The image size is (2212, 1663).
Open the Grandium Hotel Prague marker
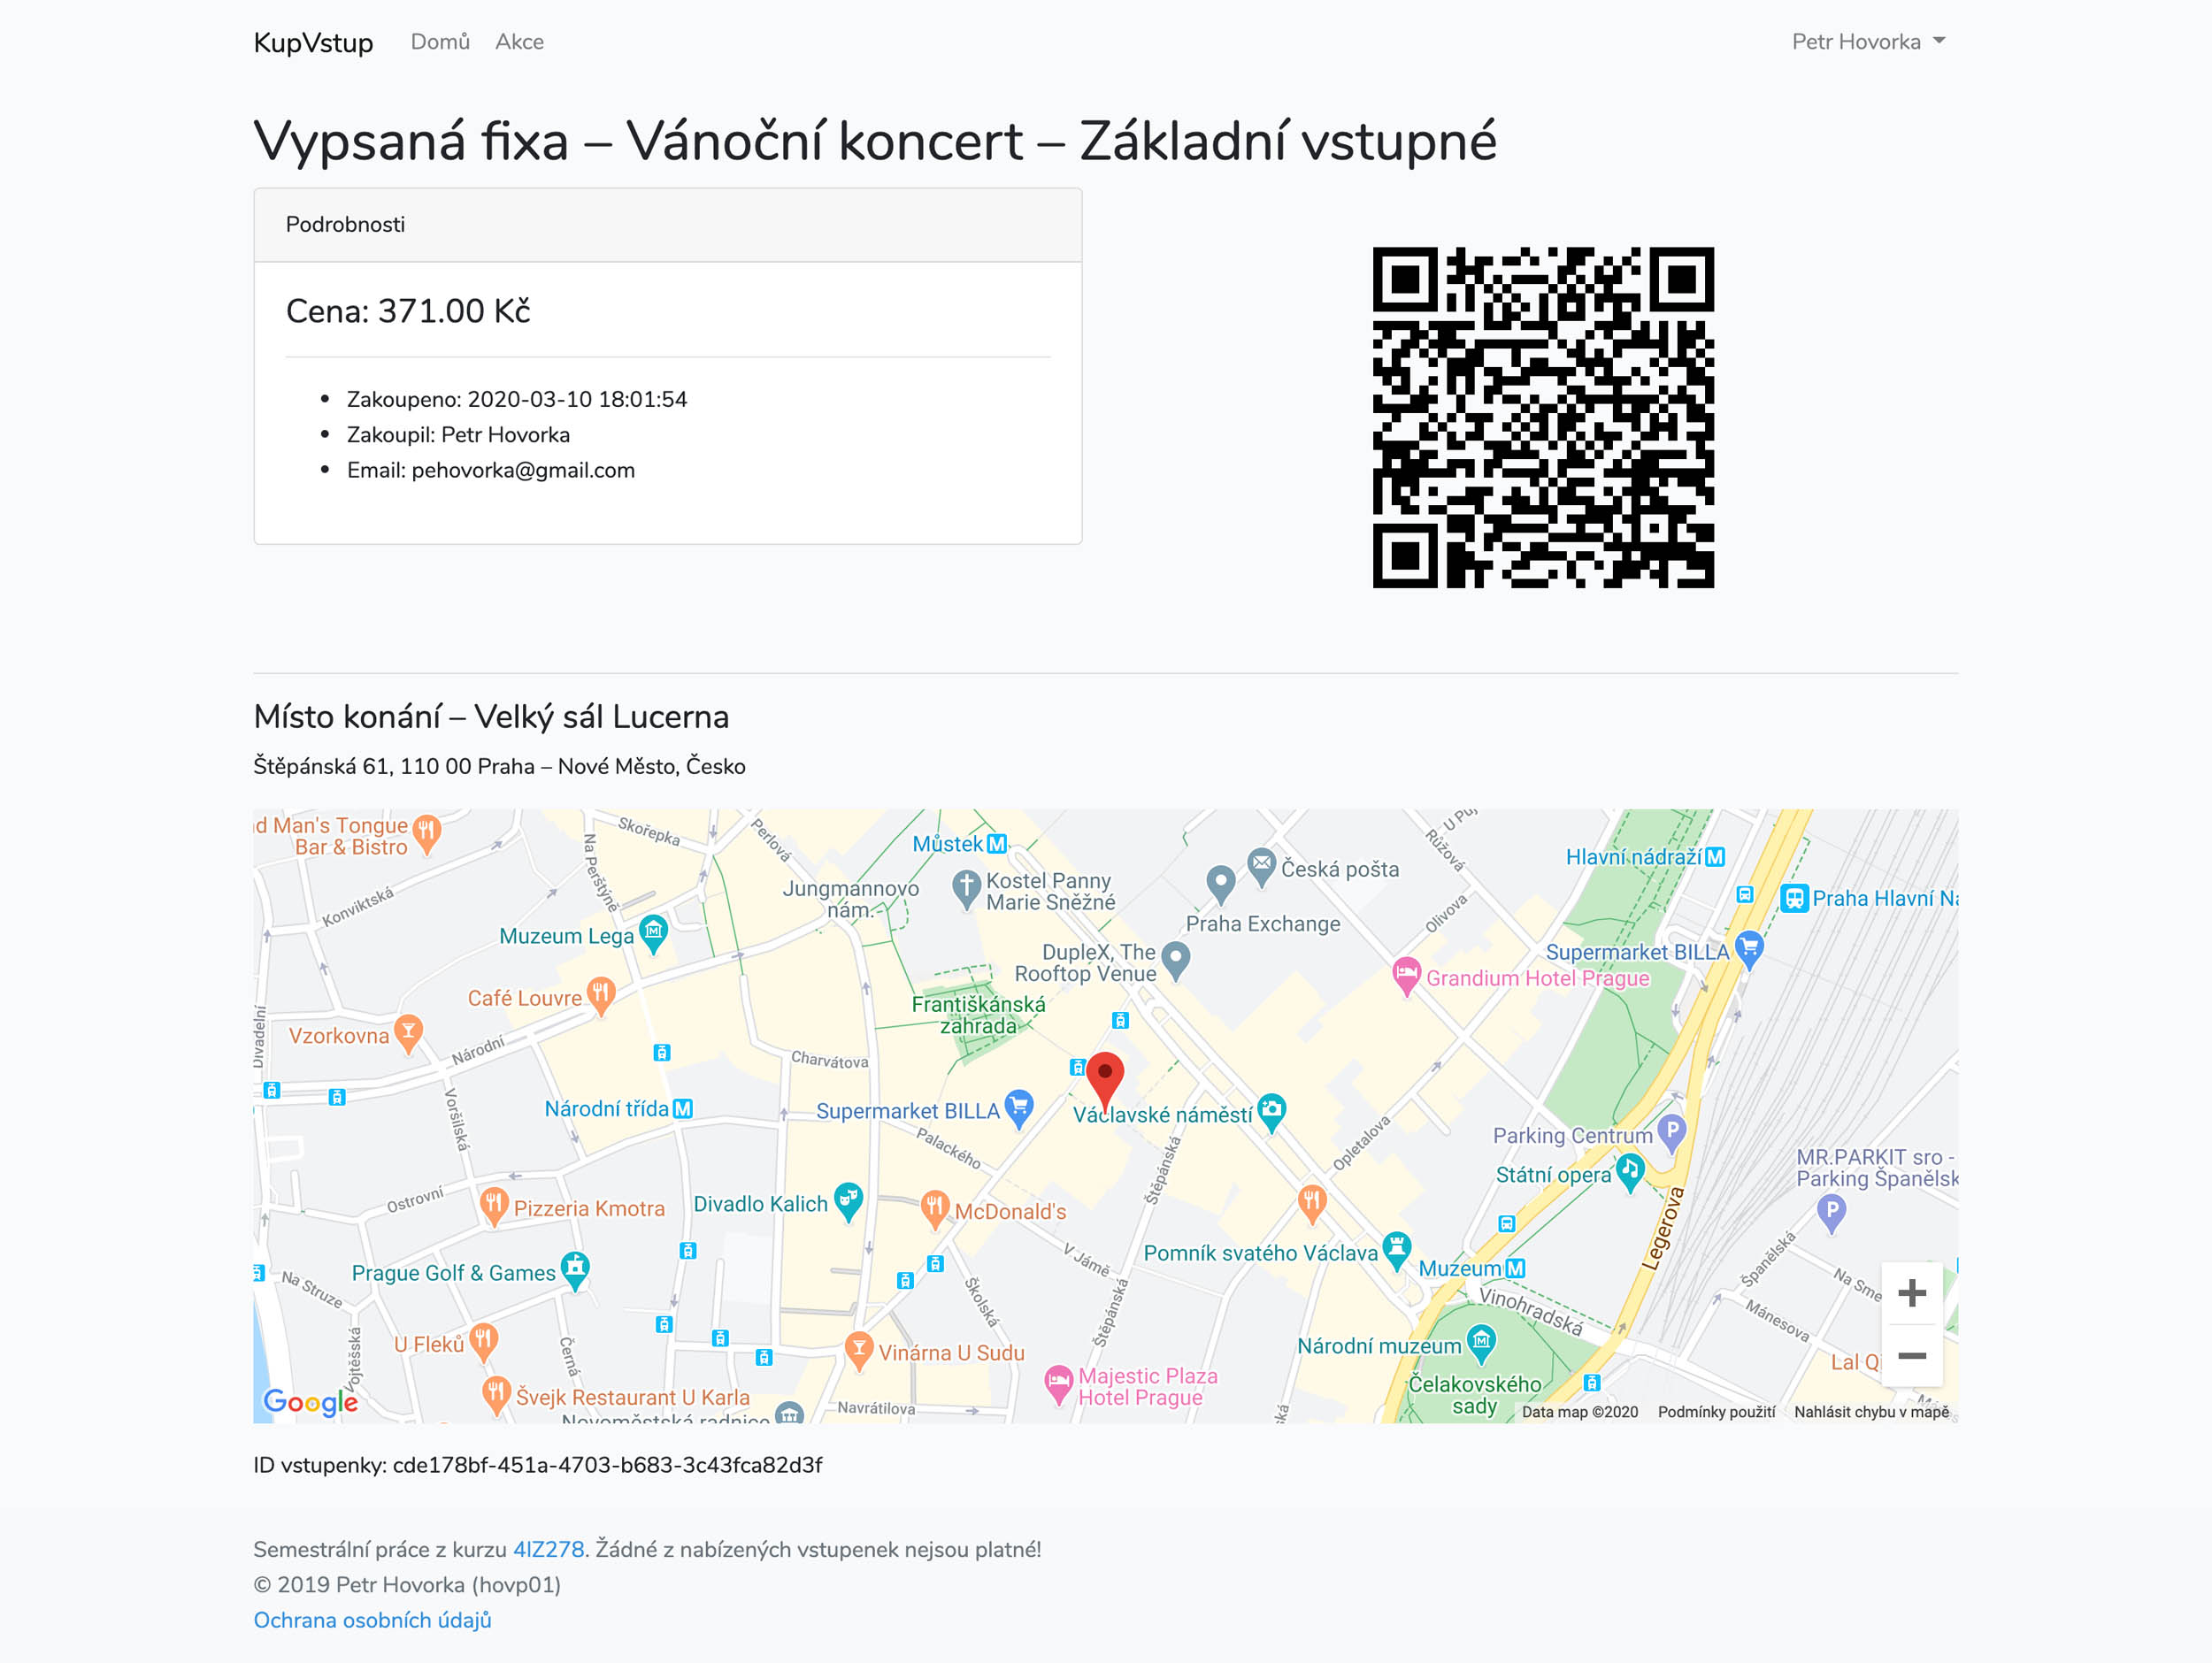[x=1407, y=975]
